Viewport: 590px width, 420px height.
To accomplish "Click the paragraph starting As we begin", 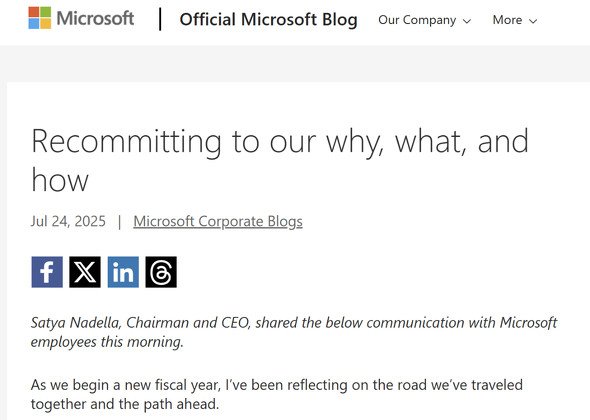I will (x=277, y=394).
